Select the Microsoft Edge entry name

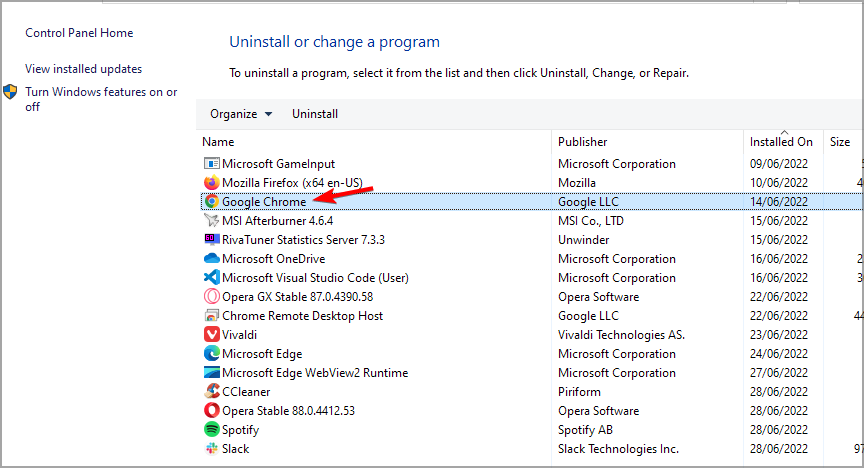coord(262,354)
